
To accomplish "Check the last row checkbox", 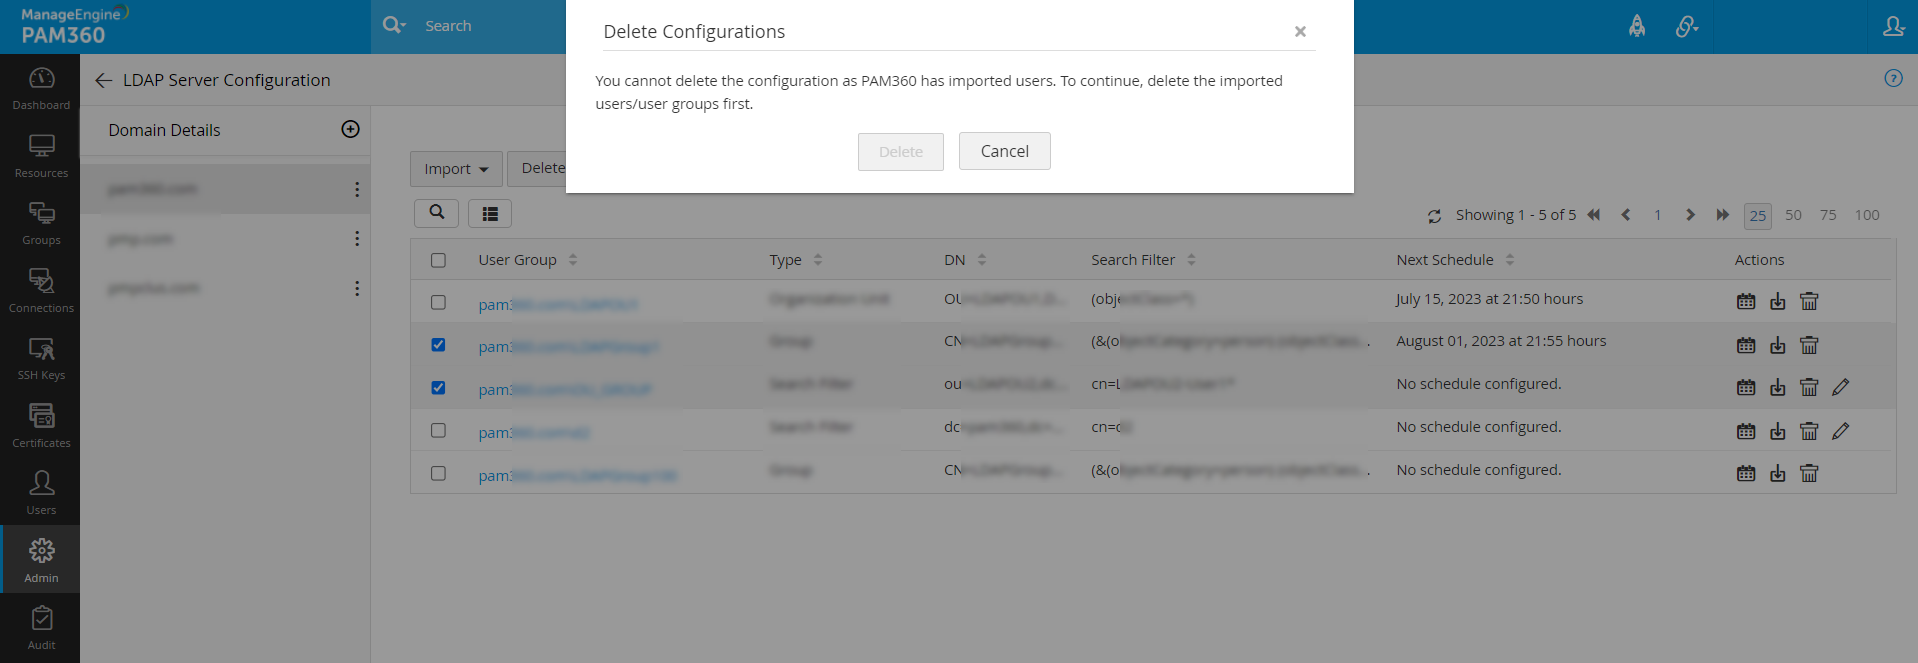I will (x=438, y=473).
